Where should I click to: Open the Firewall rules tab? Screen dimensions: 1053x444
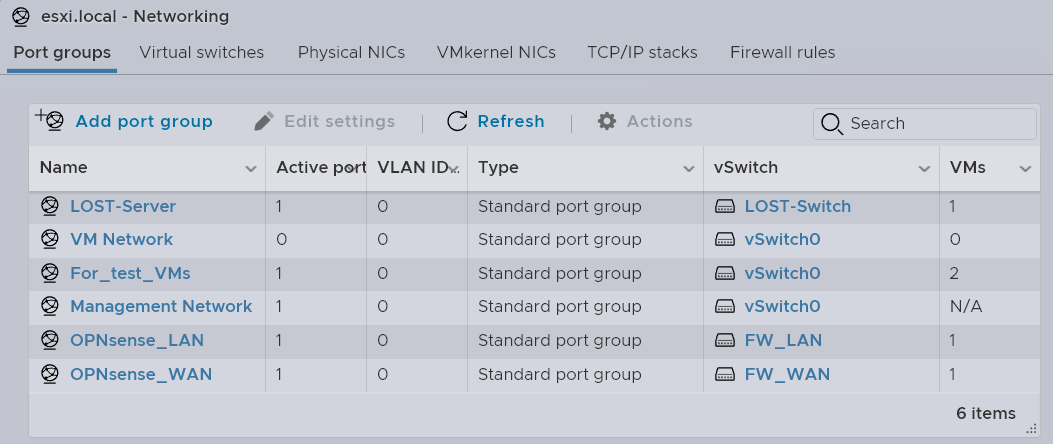782,53
